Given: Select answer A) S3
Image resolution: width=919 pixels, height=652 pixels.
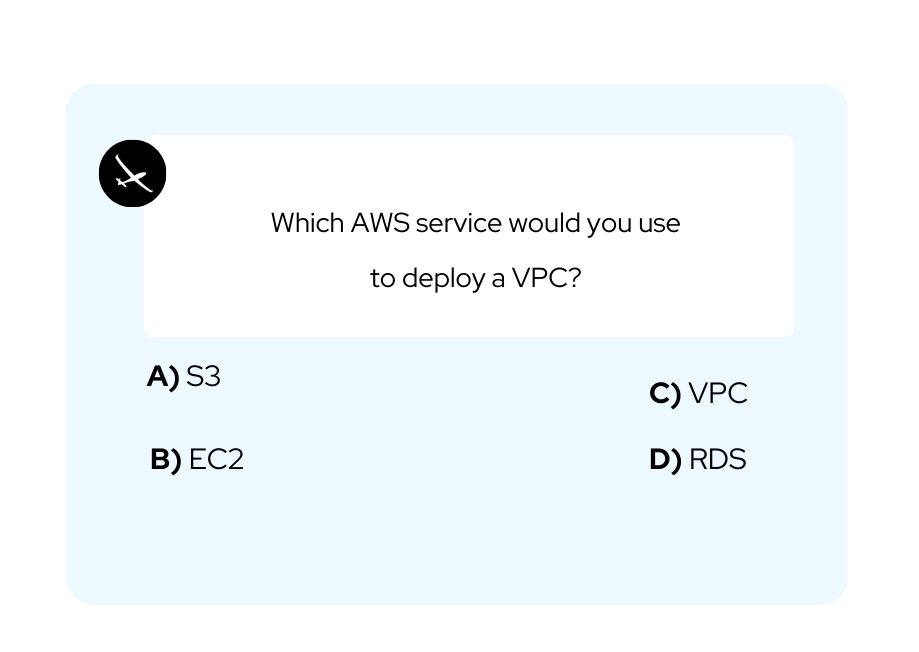Looking at the screenshot, I should [x=183, y=376].
